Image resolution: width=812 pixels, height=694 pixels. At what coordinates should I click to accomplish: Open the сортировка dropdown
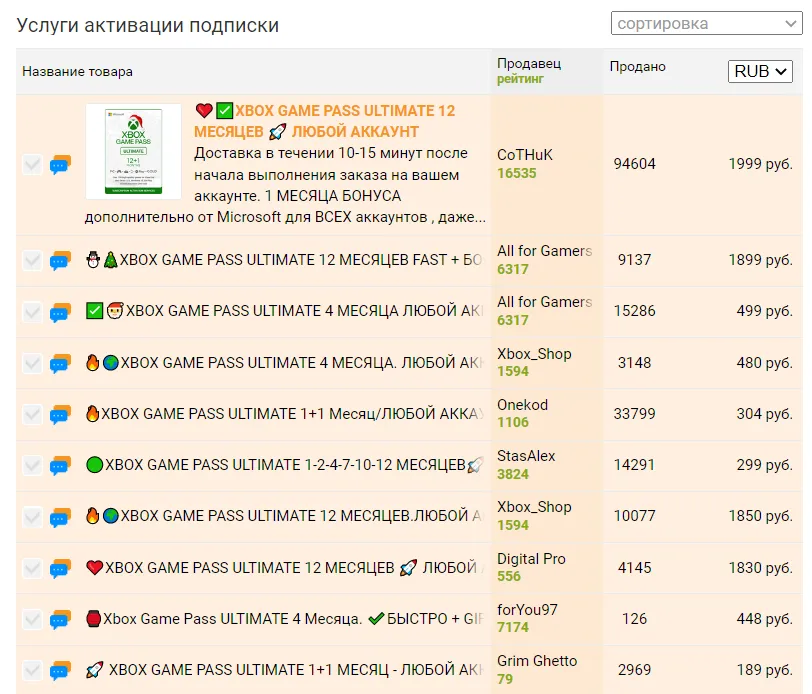[x=706, y=23]
